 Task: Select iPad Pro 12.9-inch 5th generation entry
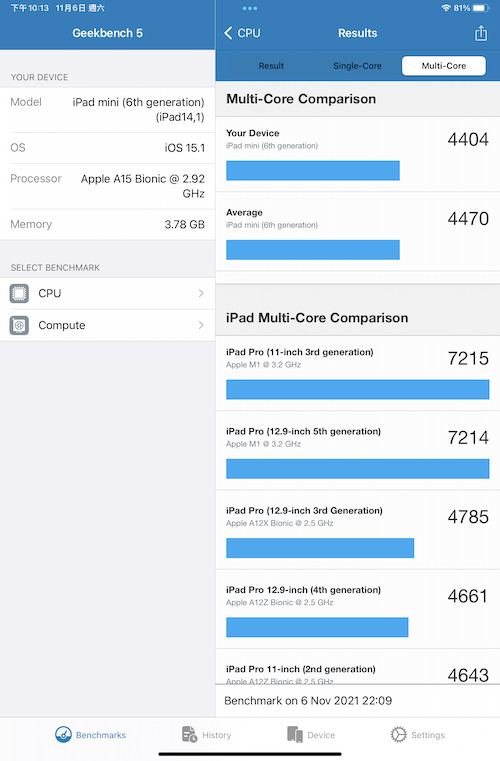pos(358,451)
